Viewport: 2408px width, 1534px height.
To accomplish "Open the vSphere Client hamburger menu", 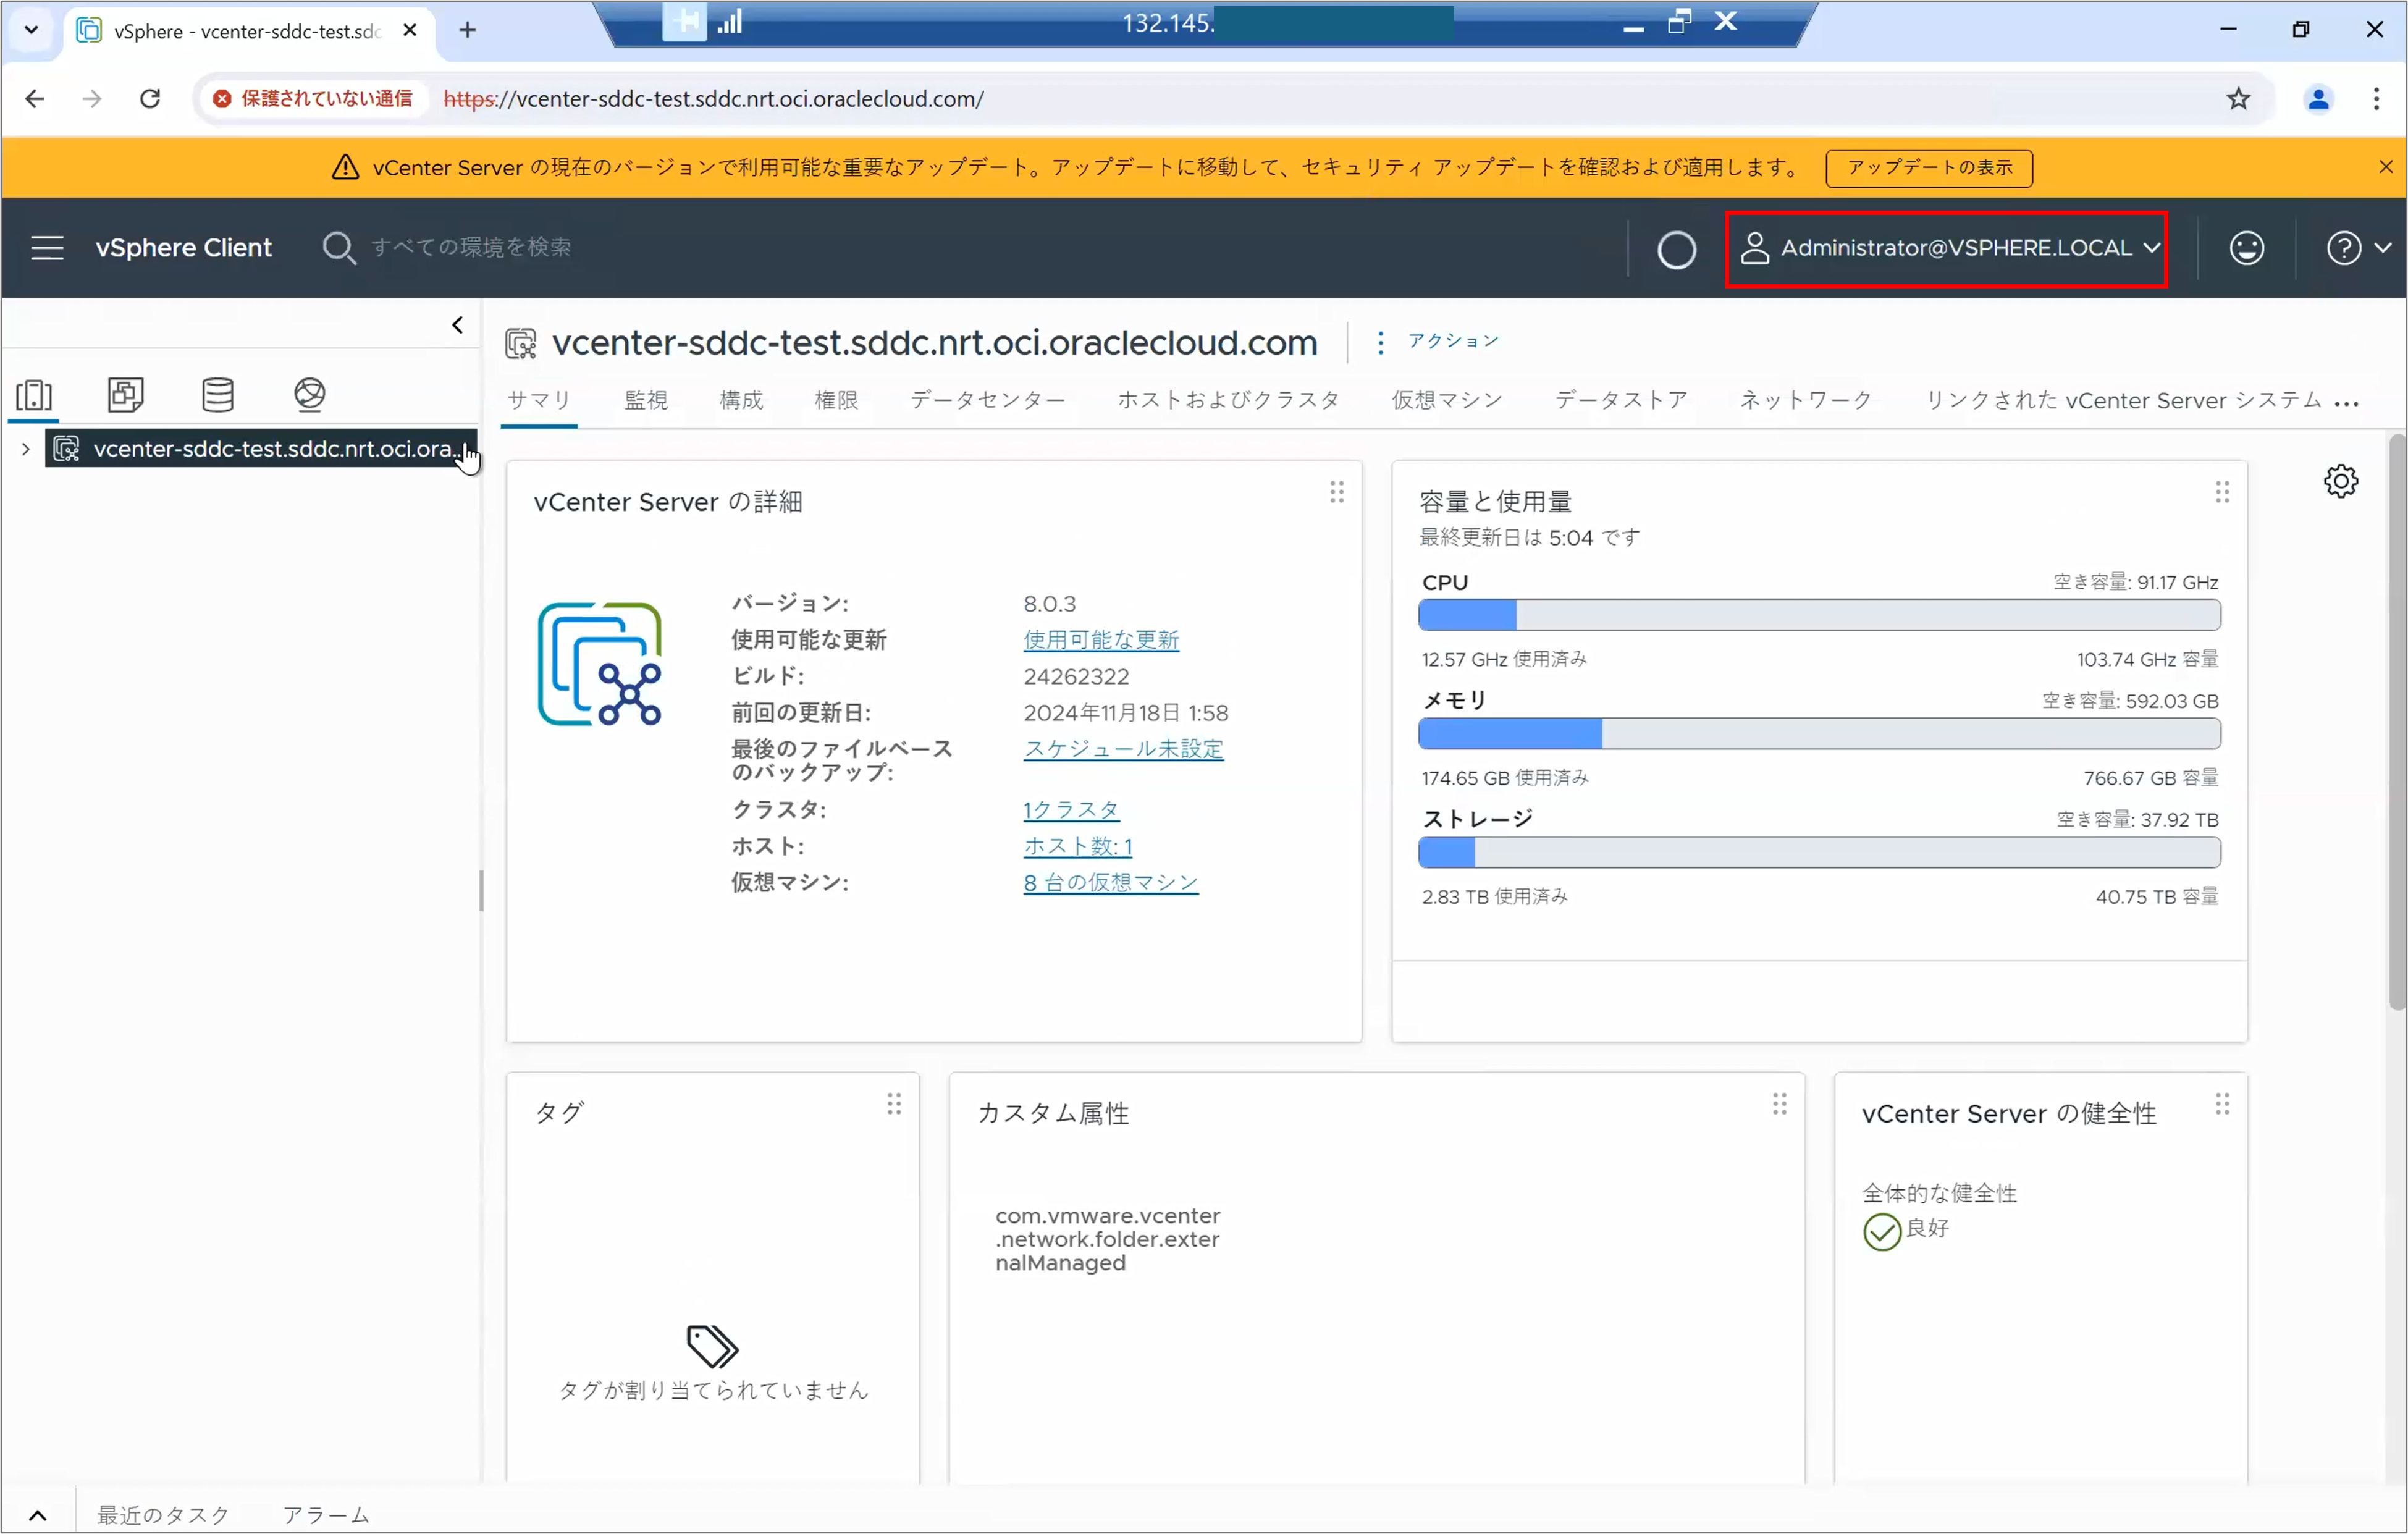I will coord(47,247).
